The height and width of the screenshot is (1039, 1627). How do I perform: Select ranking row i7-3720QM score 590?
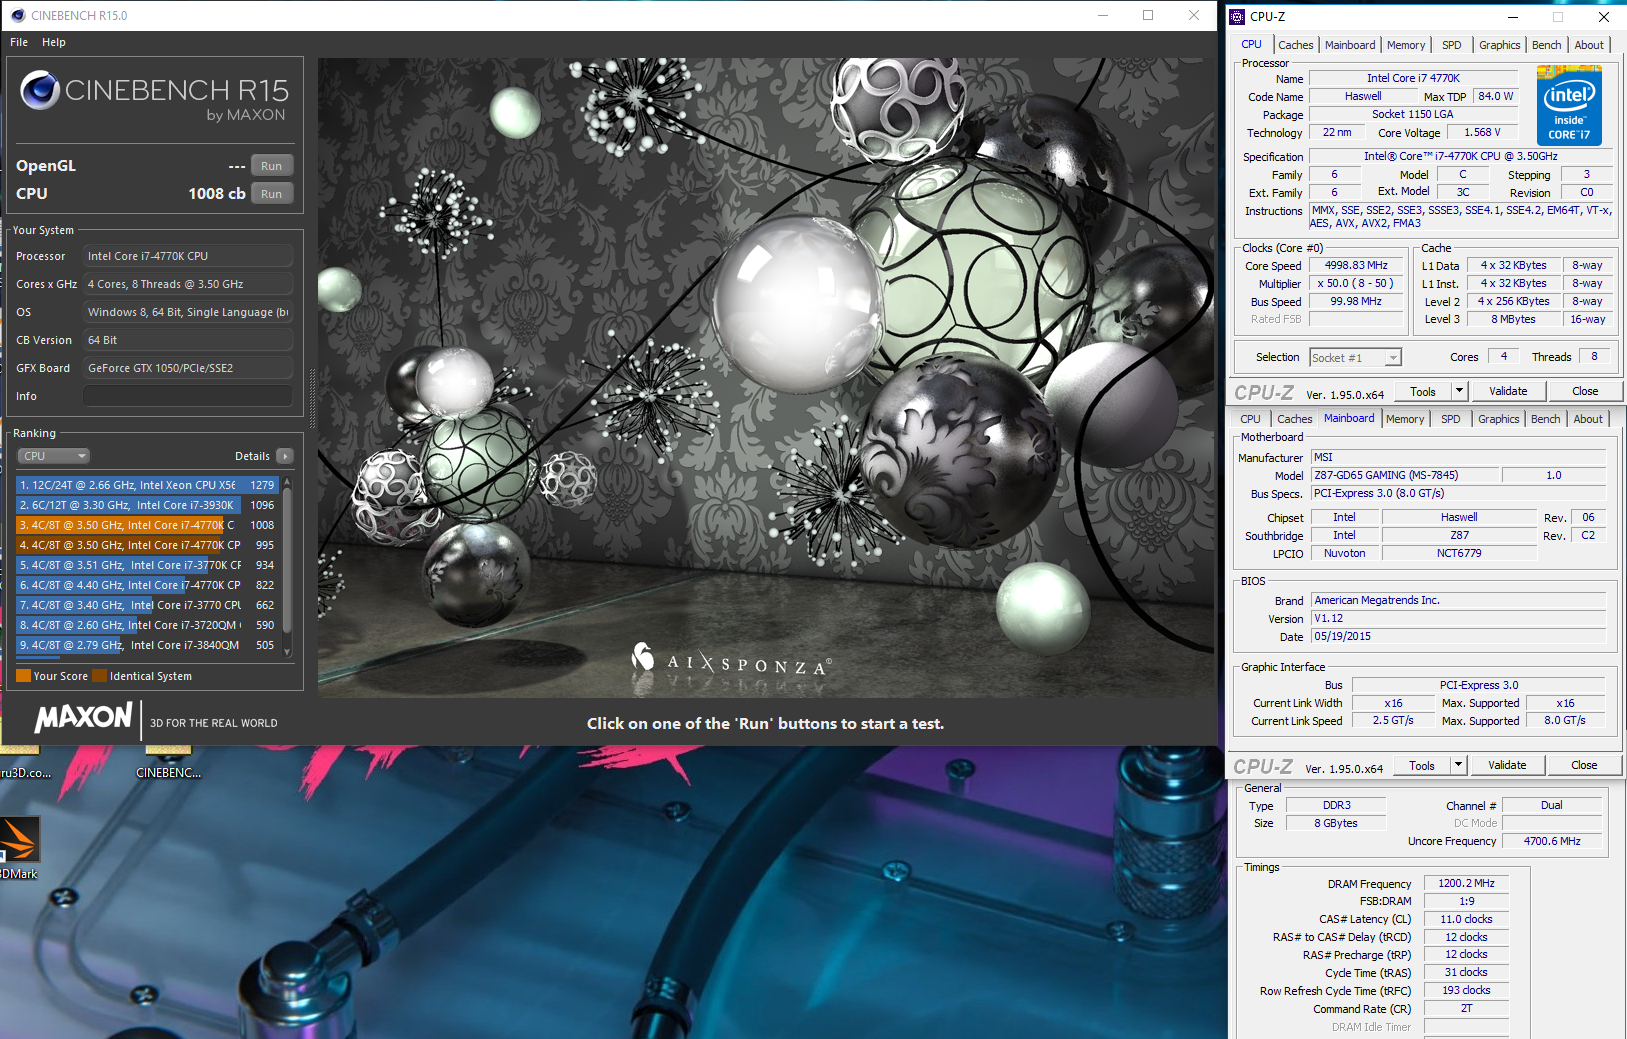point(147,625)
